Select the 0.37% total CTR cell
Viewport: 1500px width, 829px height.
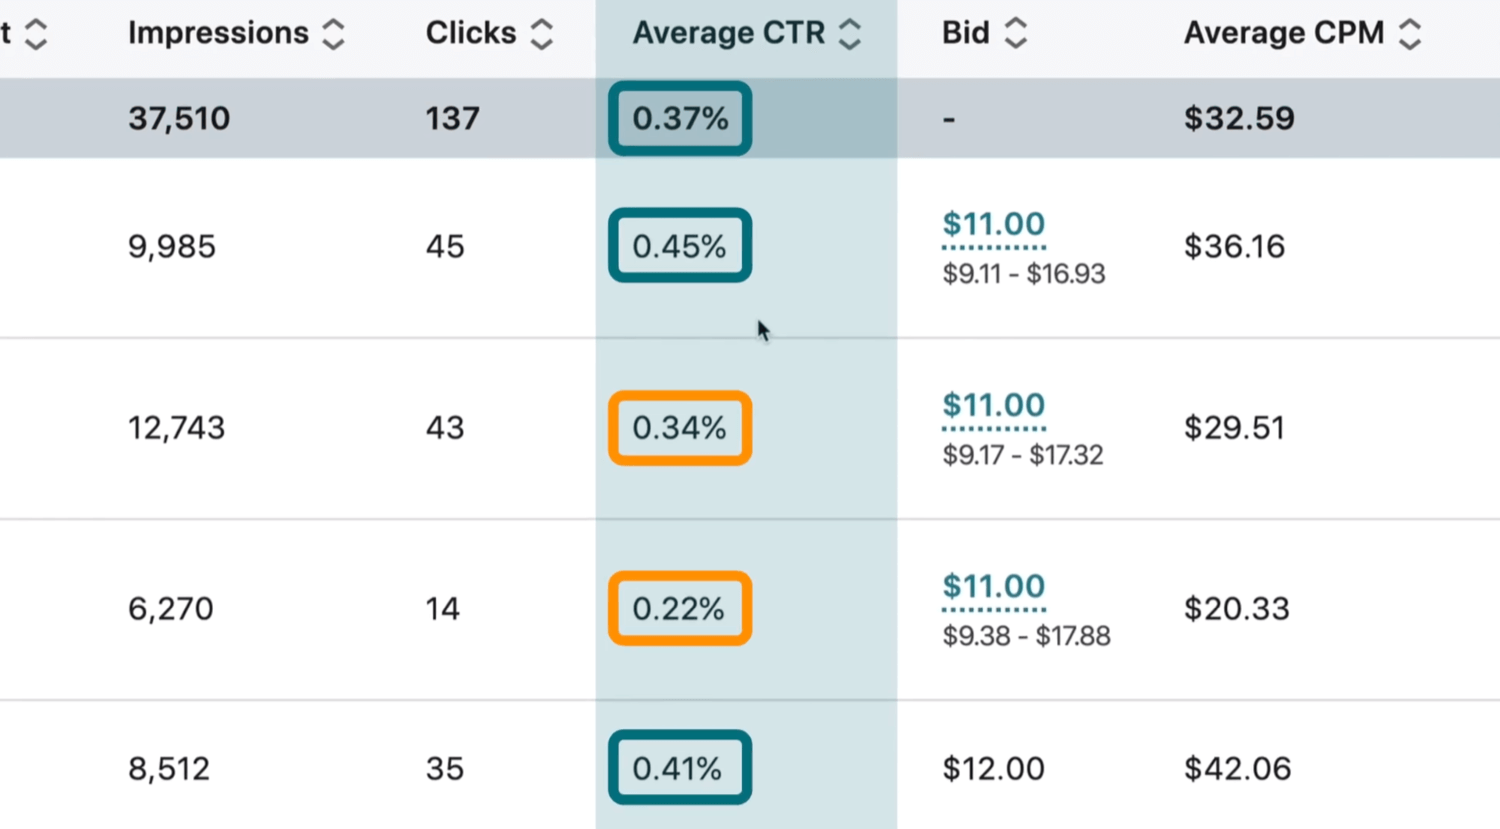pyautogui.click(x=680, y=118)
